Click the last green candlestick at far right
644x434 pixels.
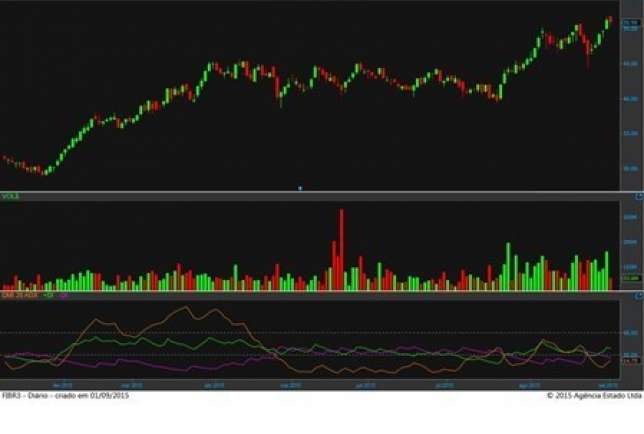point(609,21)
